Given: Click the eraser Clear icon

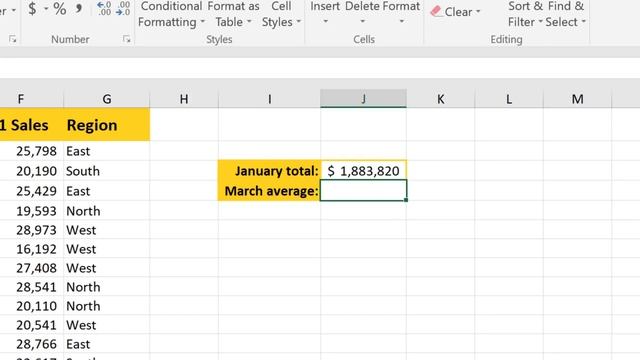Looking at the screenshot, I should pos(436,11).
